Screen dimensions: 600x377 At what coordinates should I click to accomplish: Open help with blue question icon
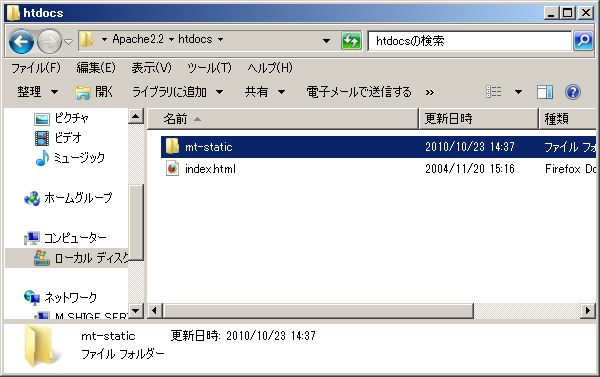(x=573, y=92)
